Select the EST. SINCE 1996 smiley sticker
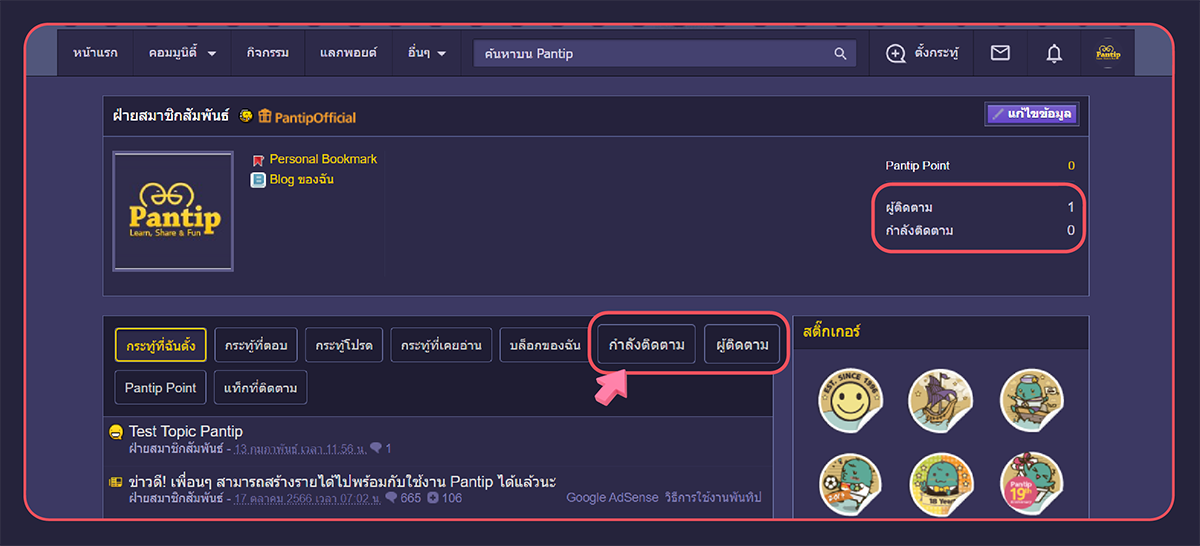 [x=850, y=399]
